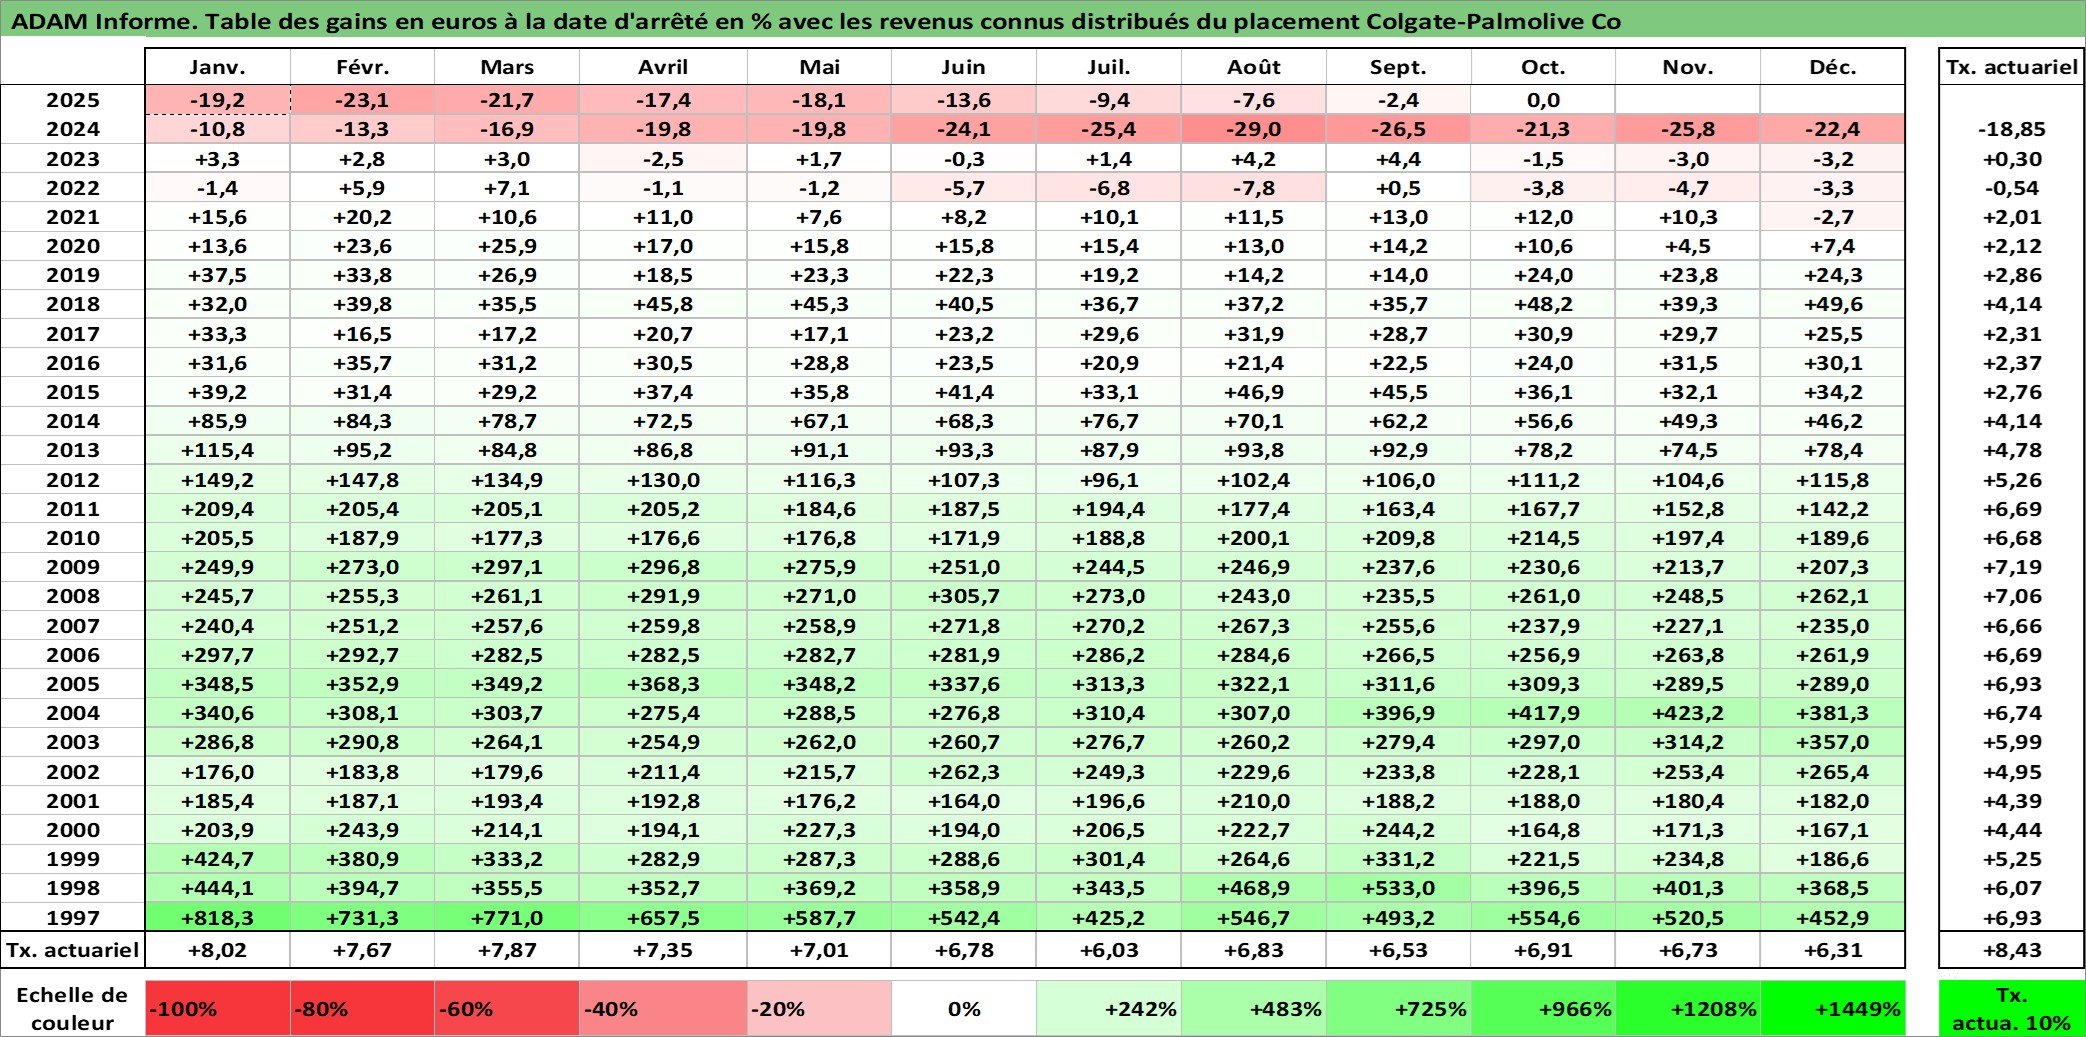This screenshot has height=1037, width=2086.
Task: Click the +1449% bright green swatch
Action: coord(1832,1008)
